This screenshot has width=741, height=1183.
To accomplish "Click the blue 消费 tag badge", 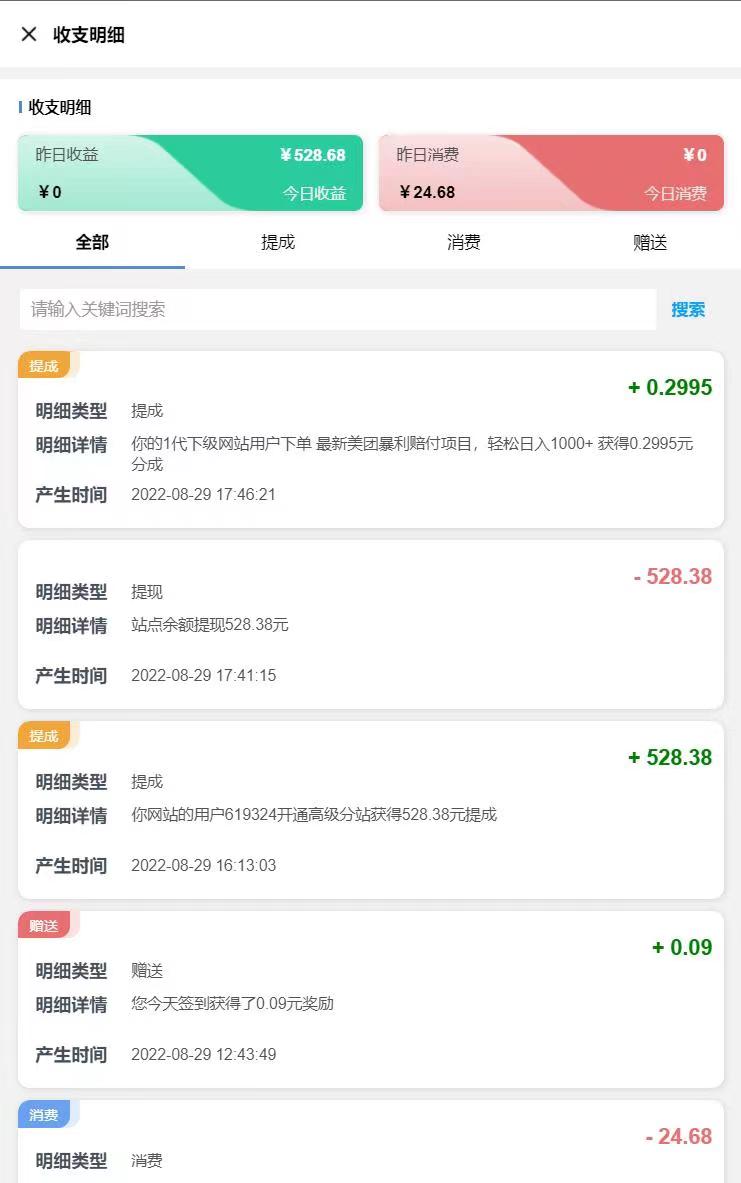I will 44,1115.
